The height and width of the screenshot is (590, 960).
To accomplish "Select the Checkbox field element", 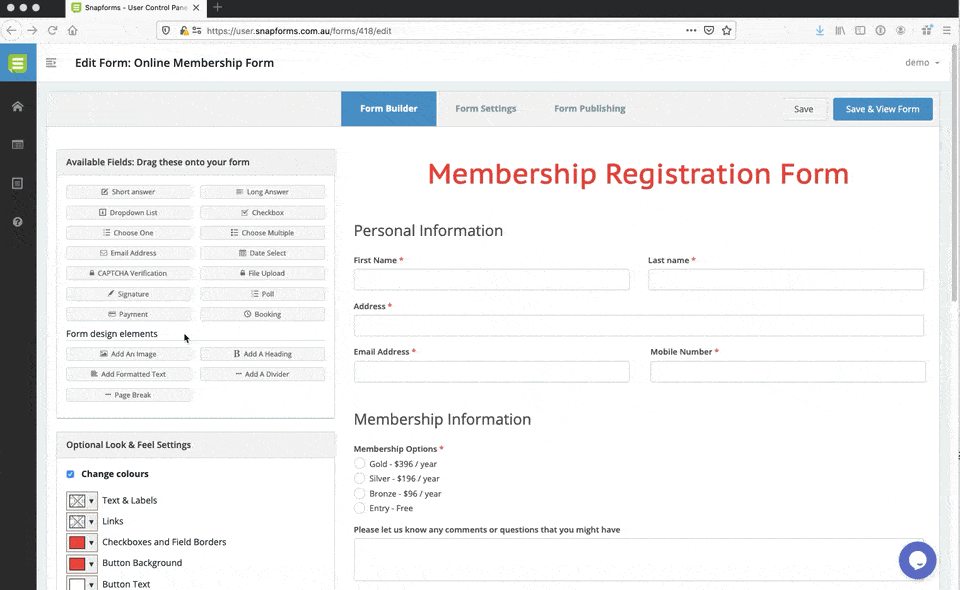I will coord(263,212).
